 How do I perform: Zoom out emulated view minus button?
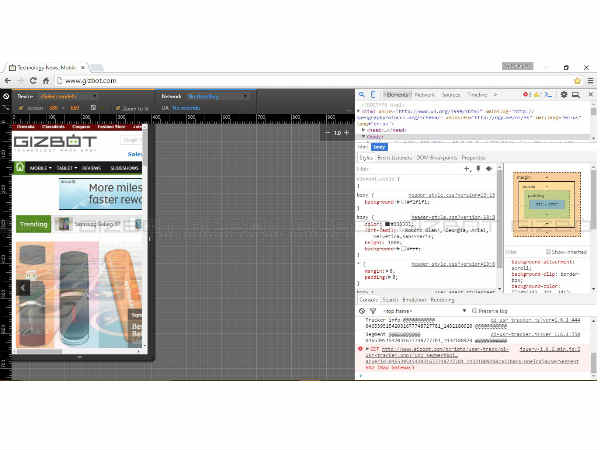[328, 133]
